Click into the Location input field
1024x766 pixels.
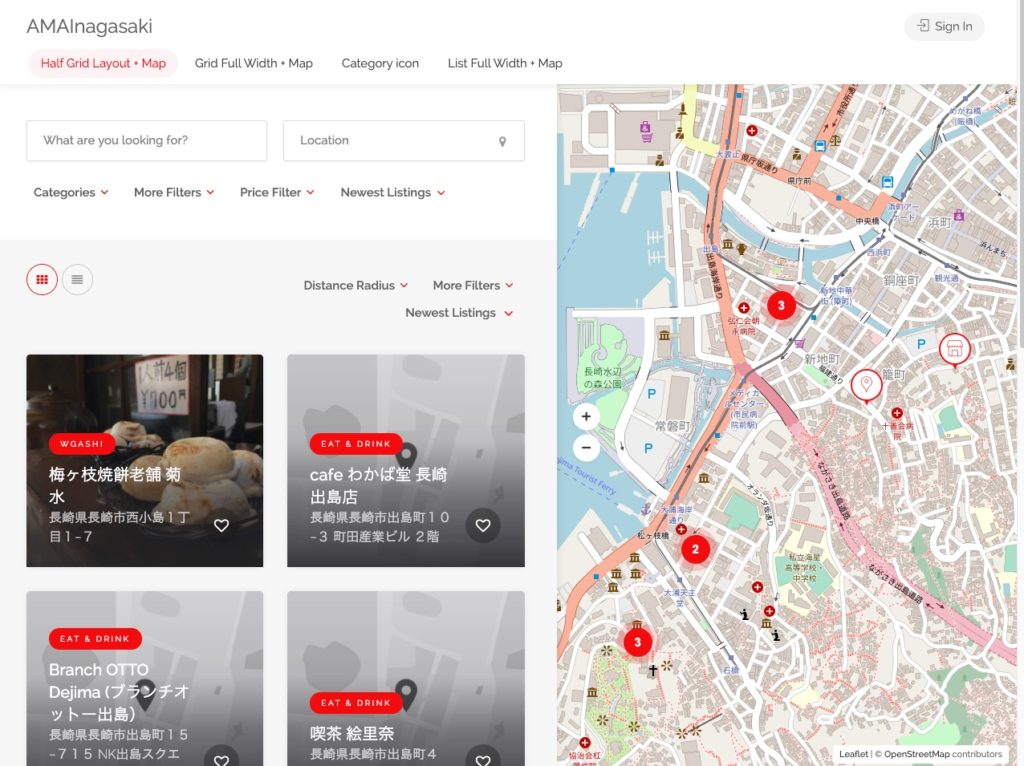(404, 140)
